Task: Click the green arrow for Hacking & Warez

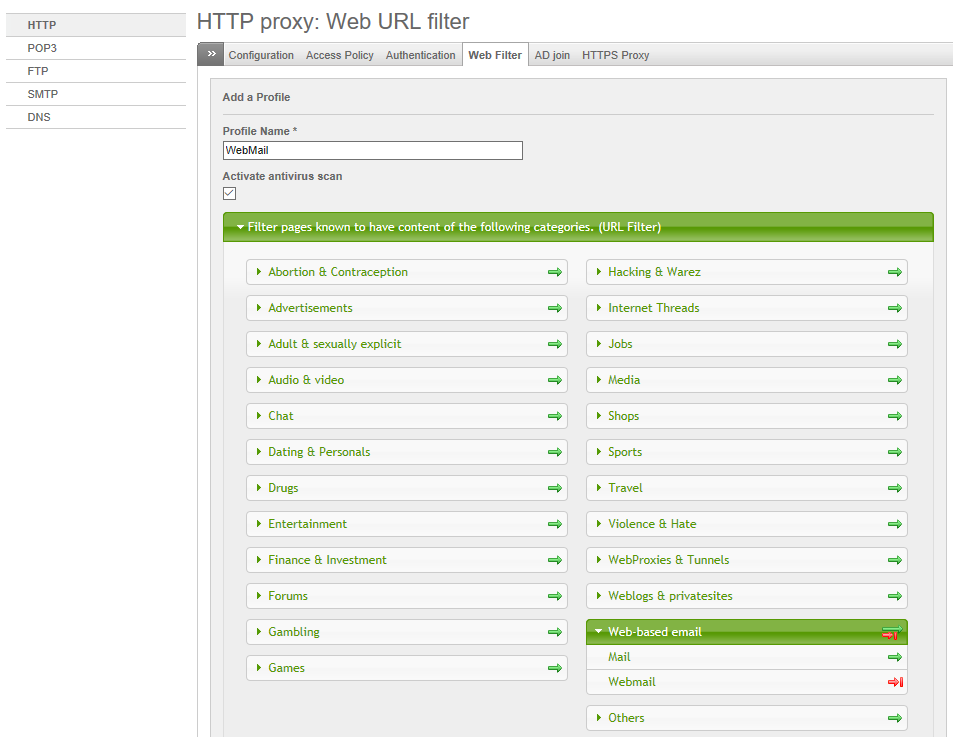Action: (894, 272)
